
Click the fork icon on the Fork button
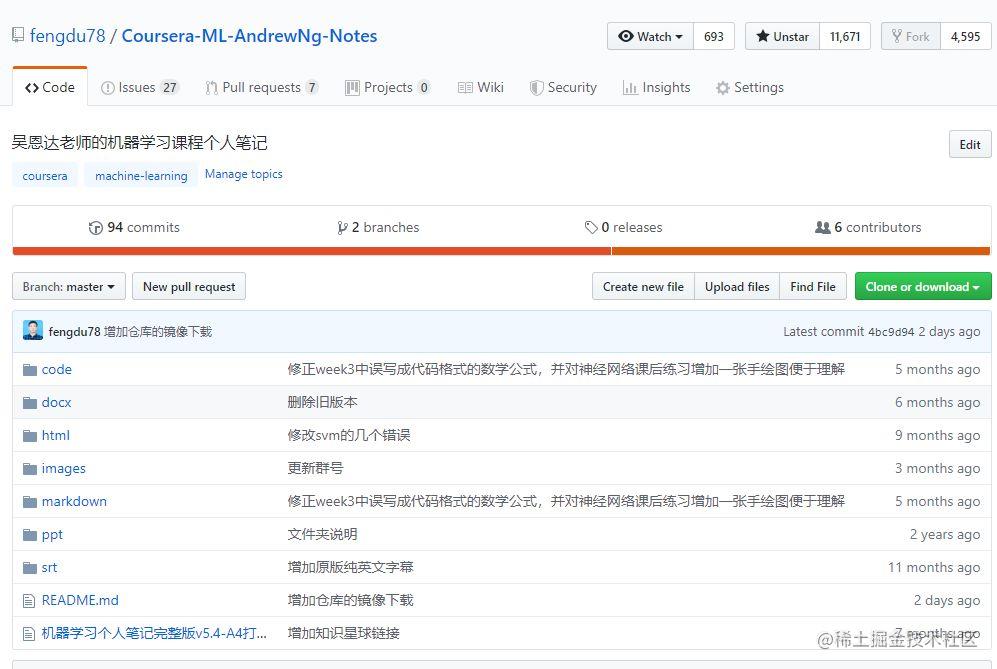pos(898,36)
